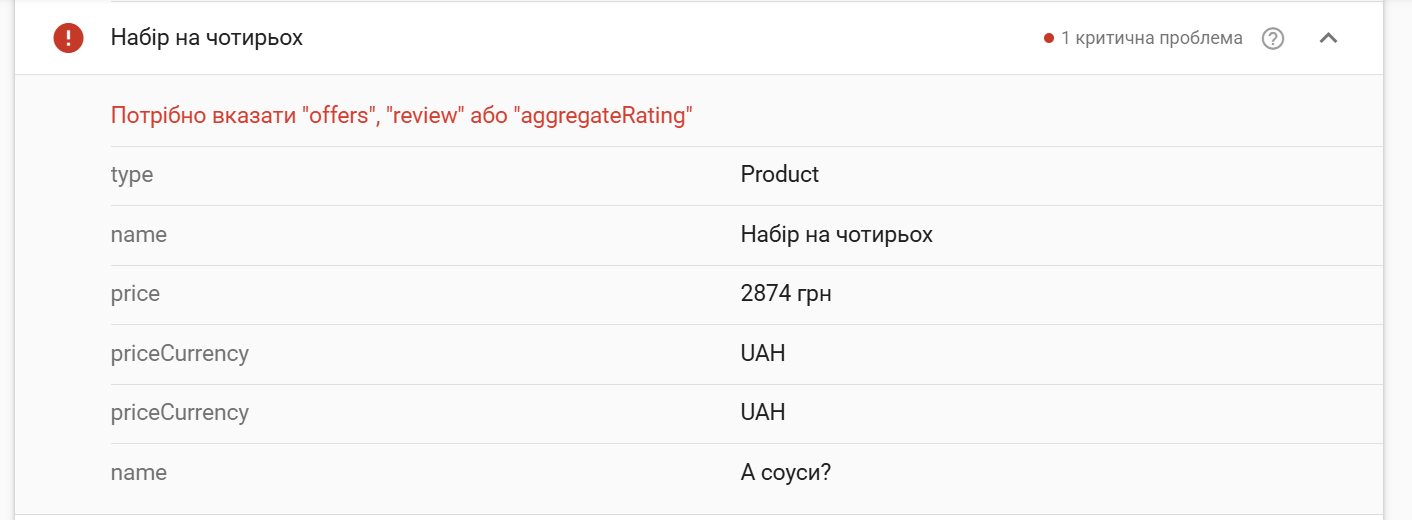Click the '1 критична проблема' label
Screen dimensions: 1412x520
click(x=1152, y=38)
